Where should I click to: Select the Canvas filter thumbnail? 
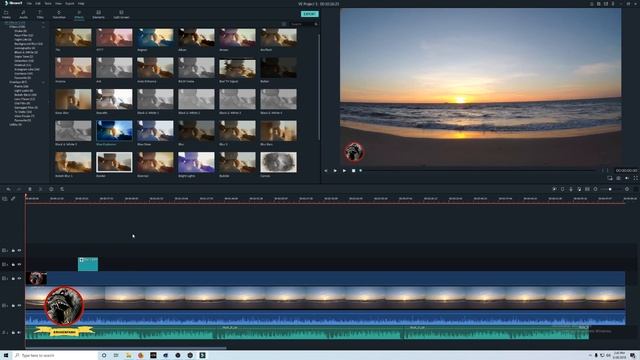tap(278, 162)
